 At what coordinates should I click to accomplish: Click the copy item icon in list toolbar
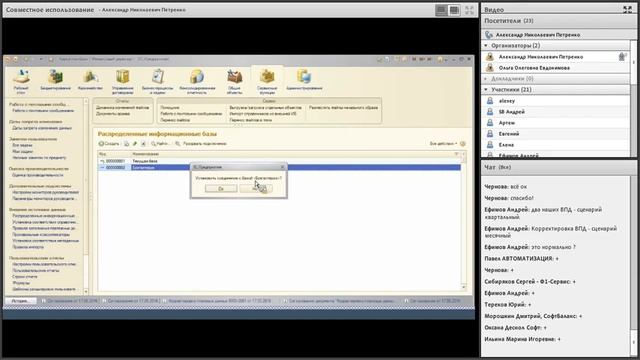pos(127,144)
